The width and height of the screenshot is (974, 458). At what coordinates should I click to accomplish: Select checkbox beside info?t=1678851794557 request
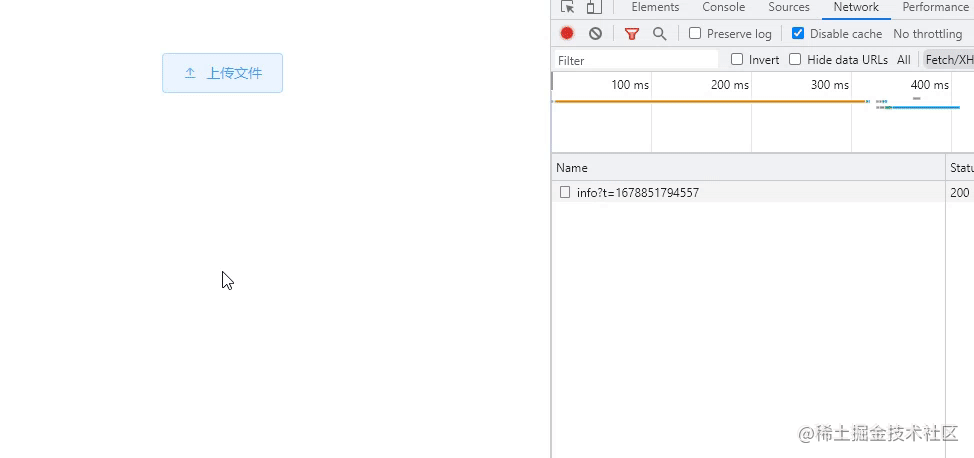pos(565,192)
